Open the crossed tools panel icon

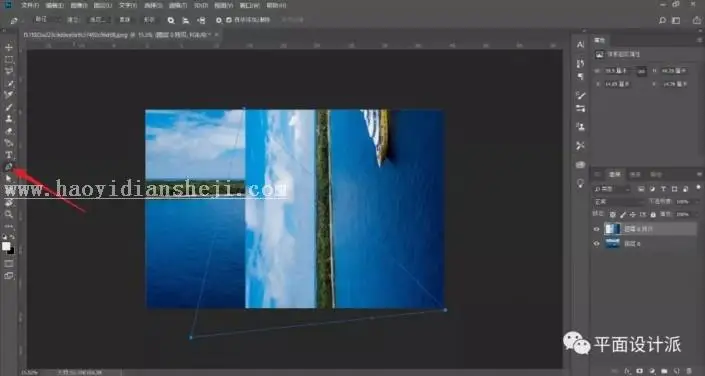580,146
